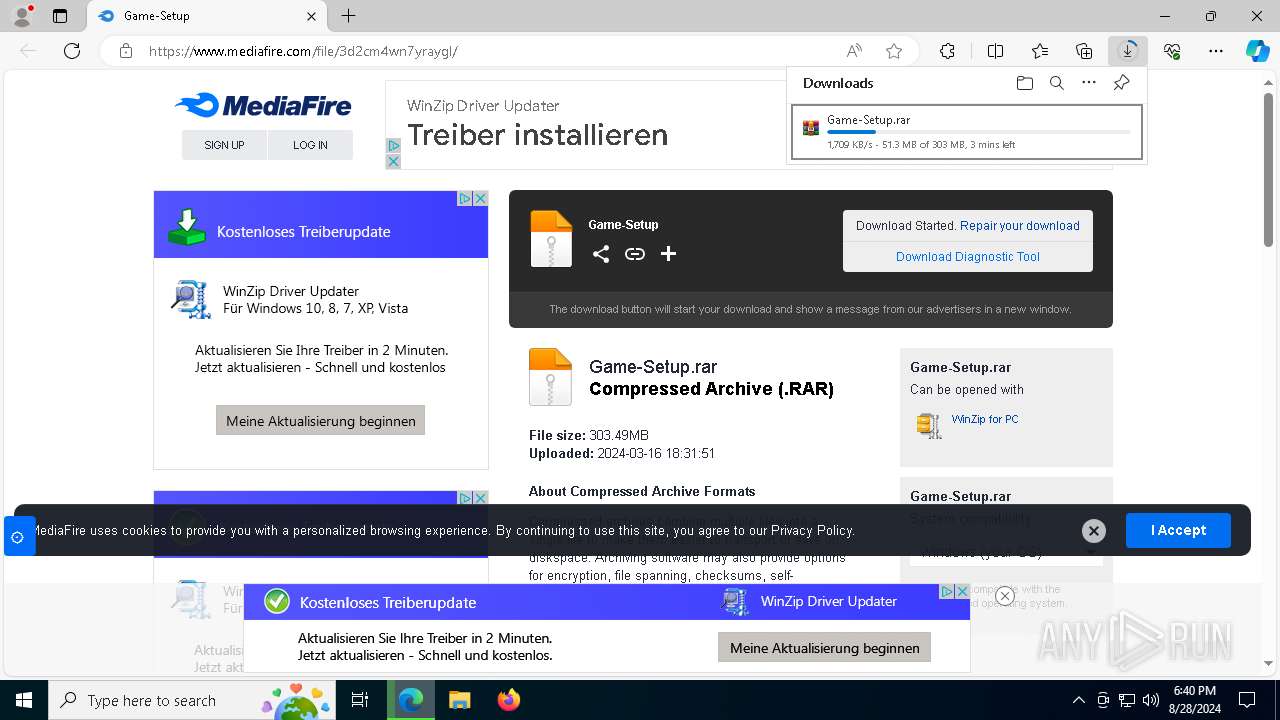Open the notification center
The image size is (1280, 720).
tap(1247, 700)
